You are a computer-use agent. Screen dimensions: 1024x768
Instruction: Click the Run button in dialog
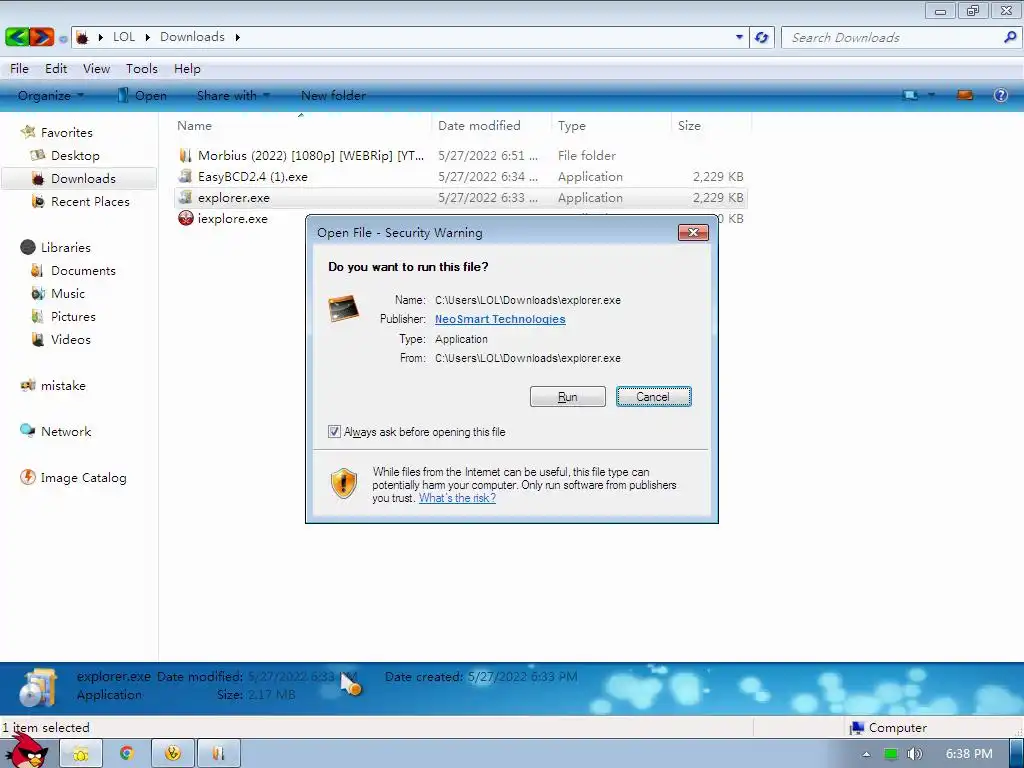tap(568, 396)
